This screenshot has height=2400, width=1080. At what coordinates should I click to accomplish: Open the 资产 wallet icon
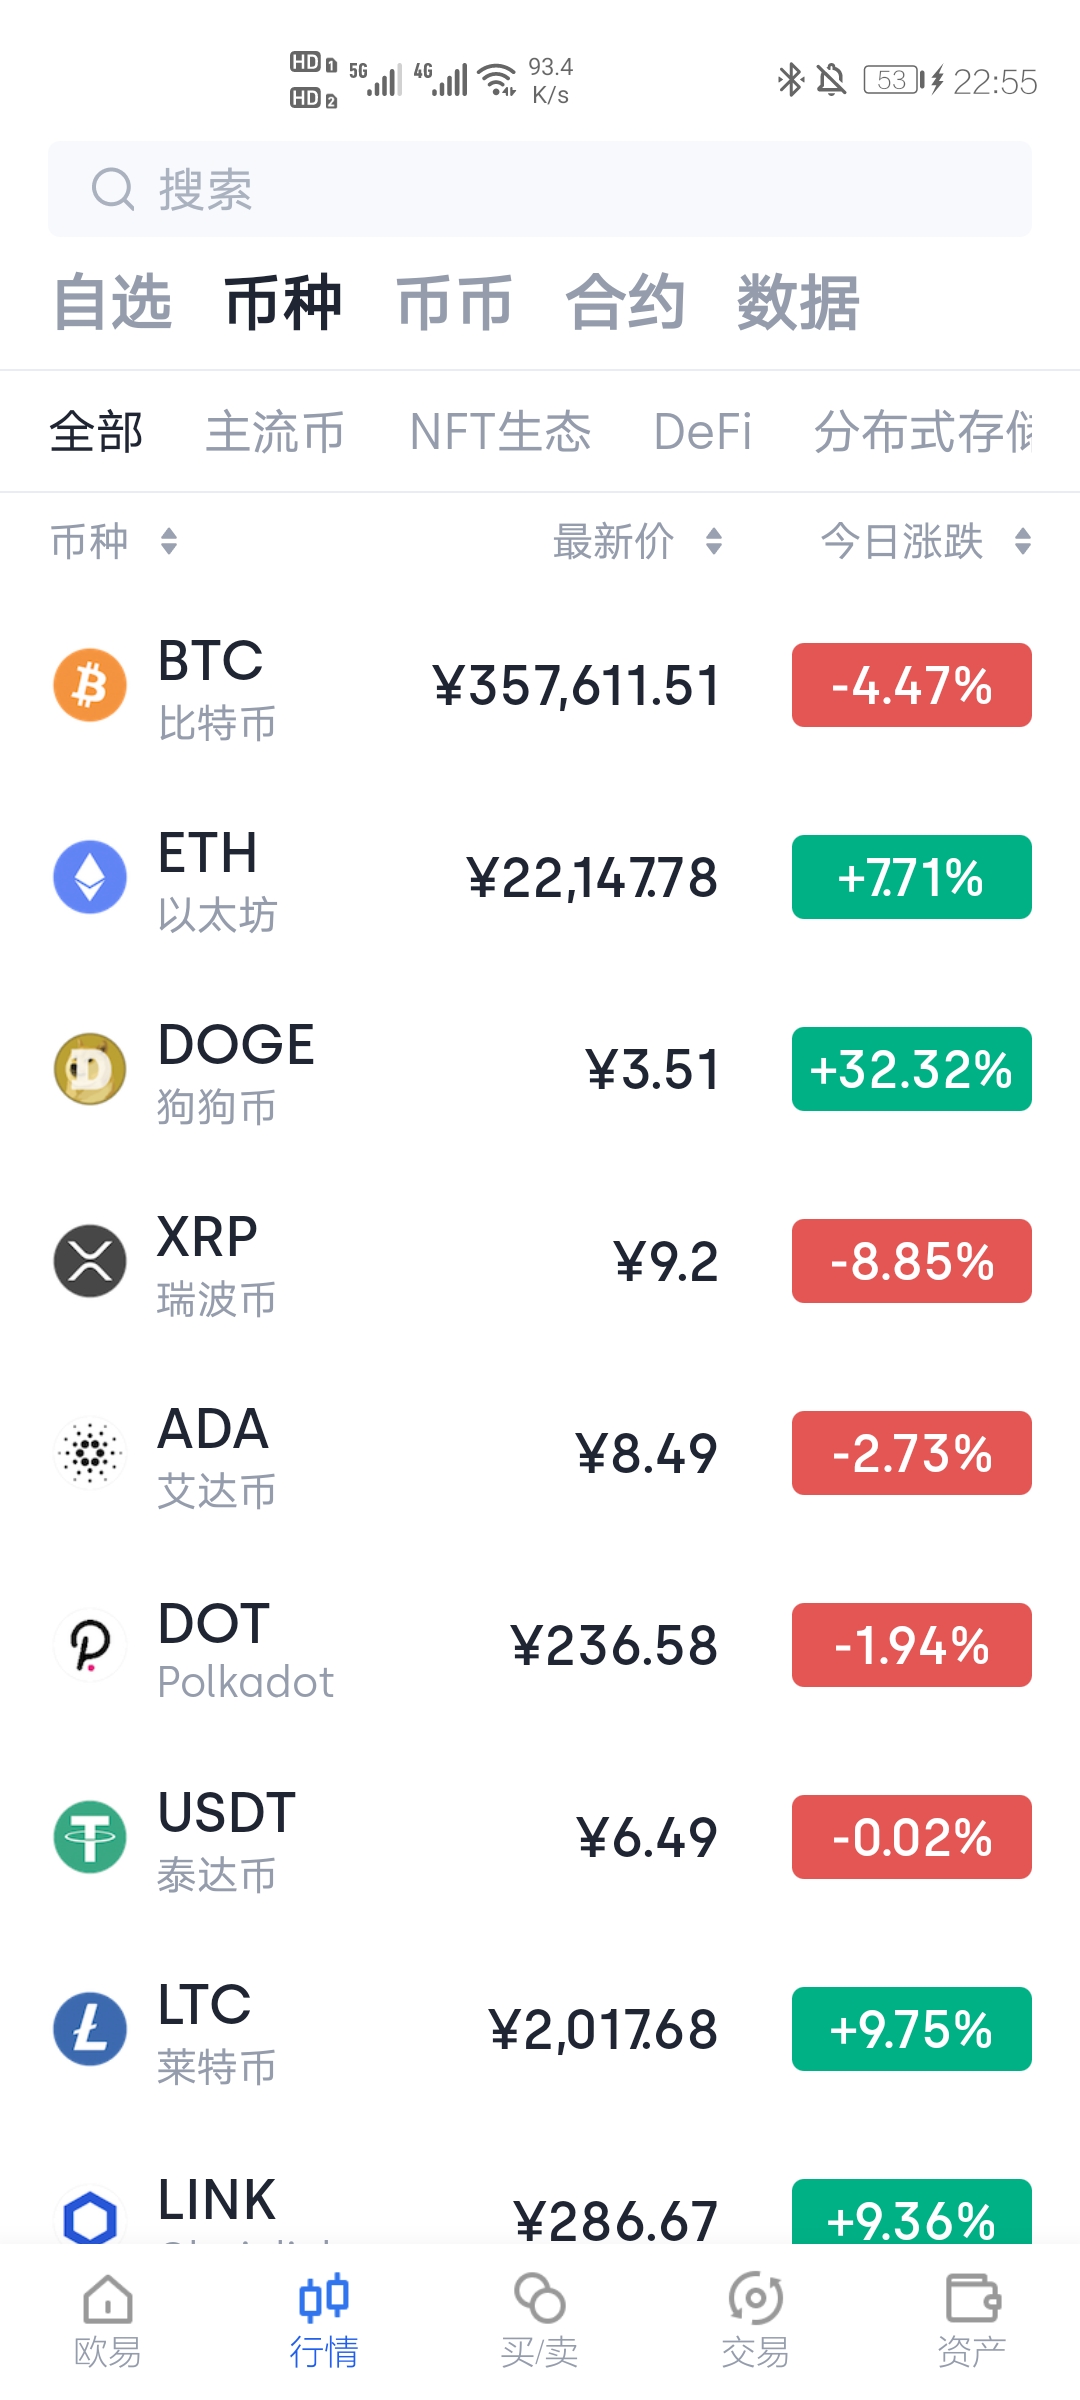pos(972,2299)
